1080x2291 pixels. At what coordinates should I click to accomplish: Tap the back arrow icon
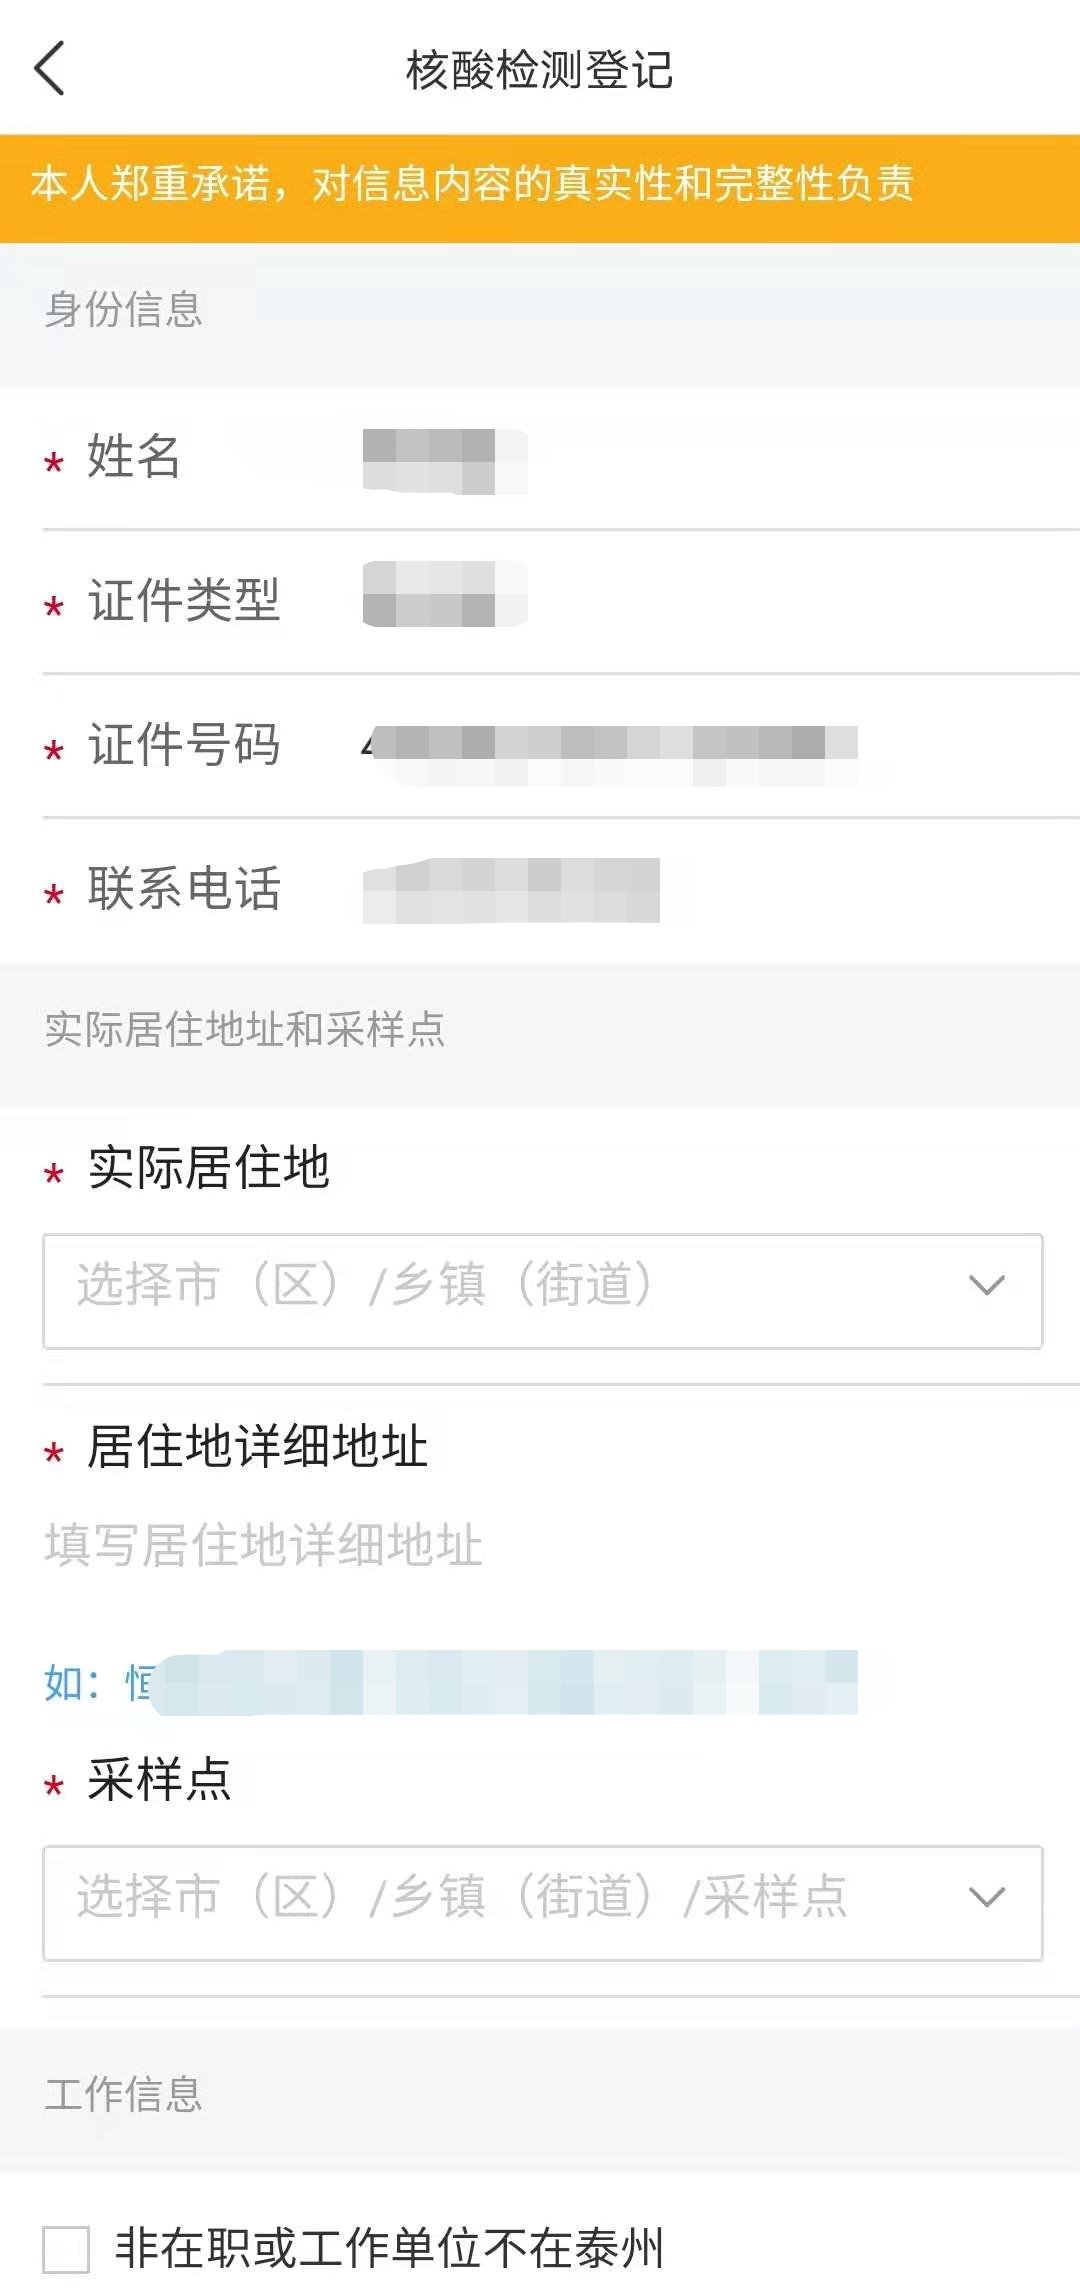[x=50, y=69]
